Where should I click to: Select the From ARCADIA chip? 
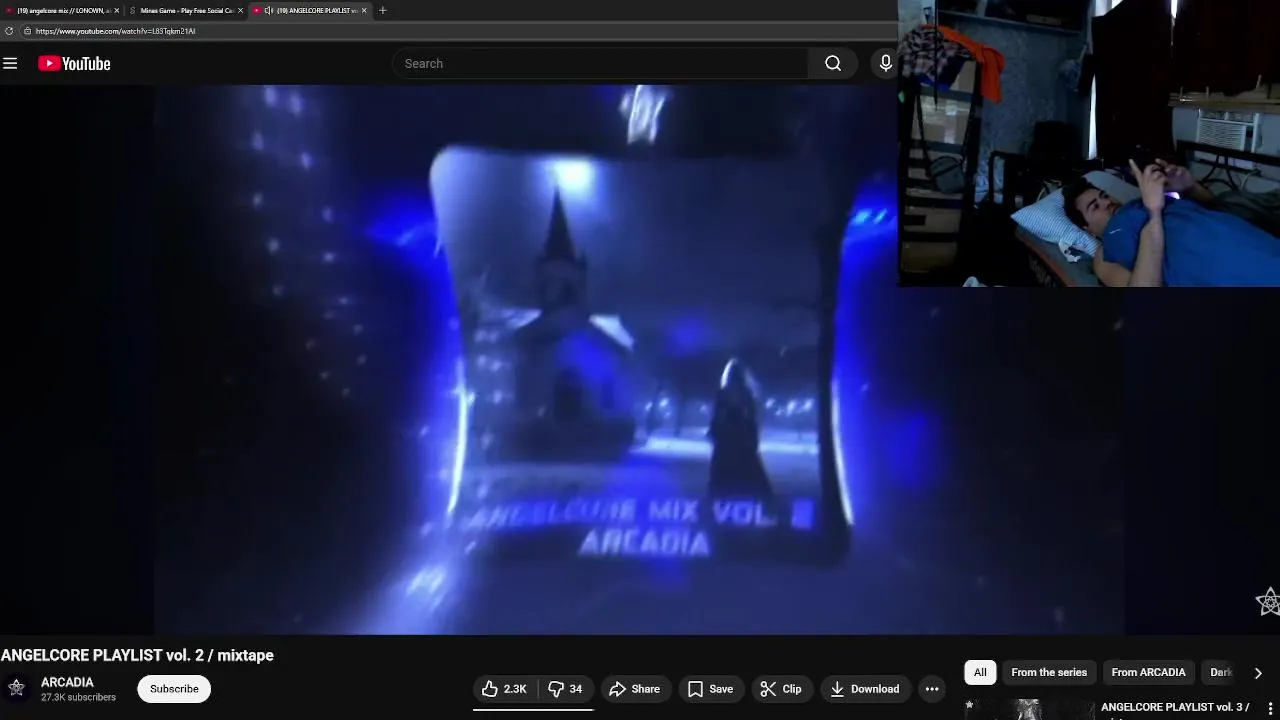(1148, 672)
